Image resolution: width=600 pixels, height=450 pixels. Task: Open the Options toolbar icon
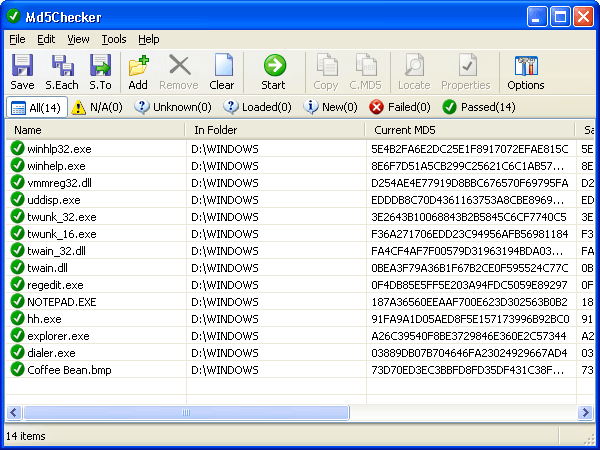(526, 67)
